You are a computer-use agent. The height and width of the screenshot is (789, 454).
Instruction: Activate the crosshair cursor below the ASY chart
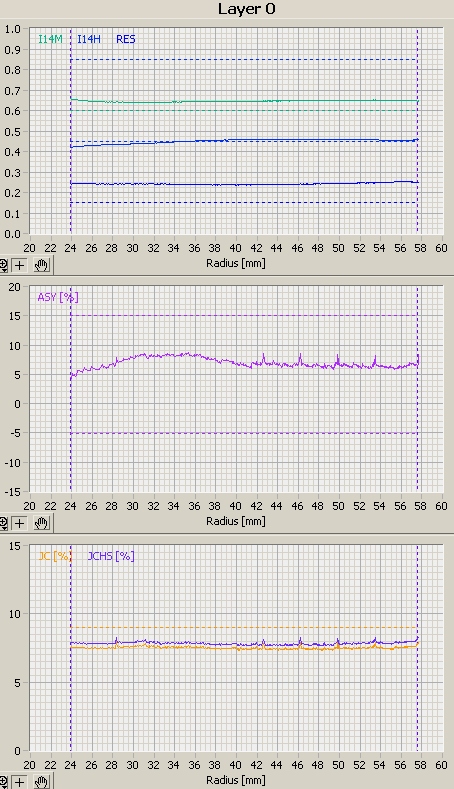coord(20,523)
